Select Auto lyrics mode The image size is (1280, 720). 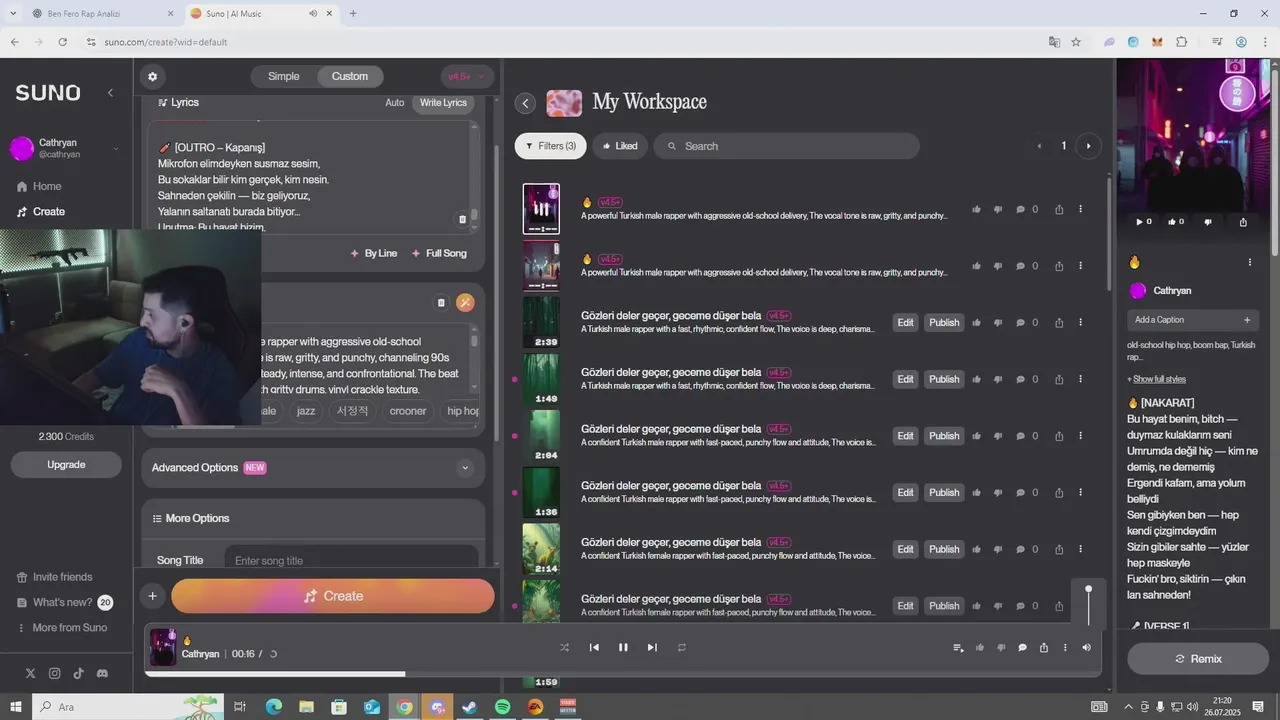coord(395,102)
